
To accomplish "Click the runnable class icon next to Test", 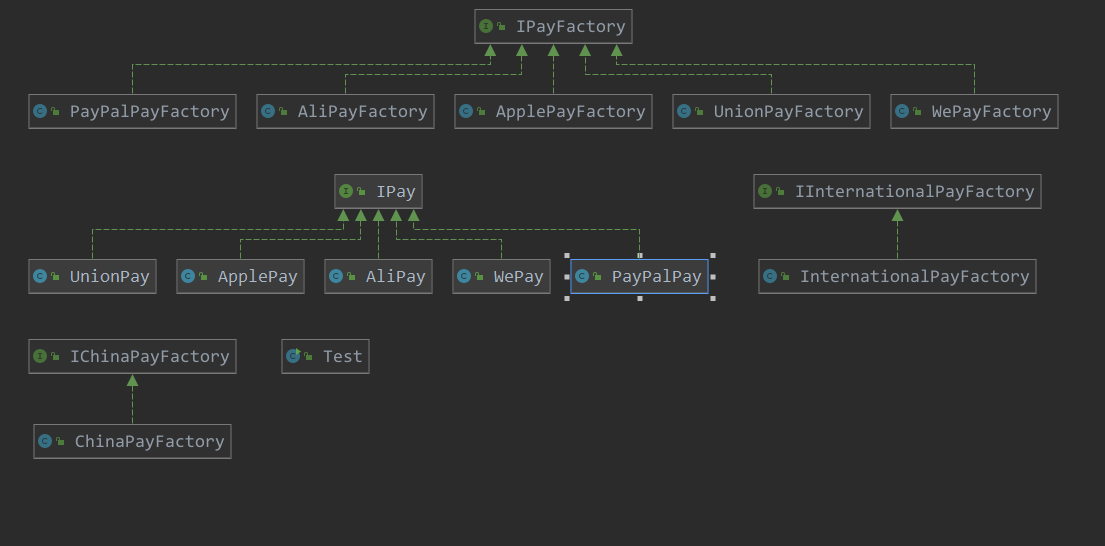I will [293, 356].
